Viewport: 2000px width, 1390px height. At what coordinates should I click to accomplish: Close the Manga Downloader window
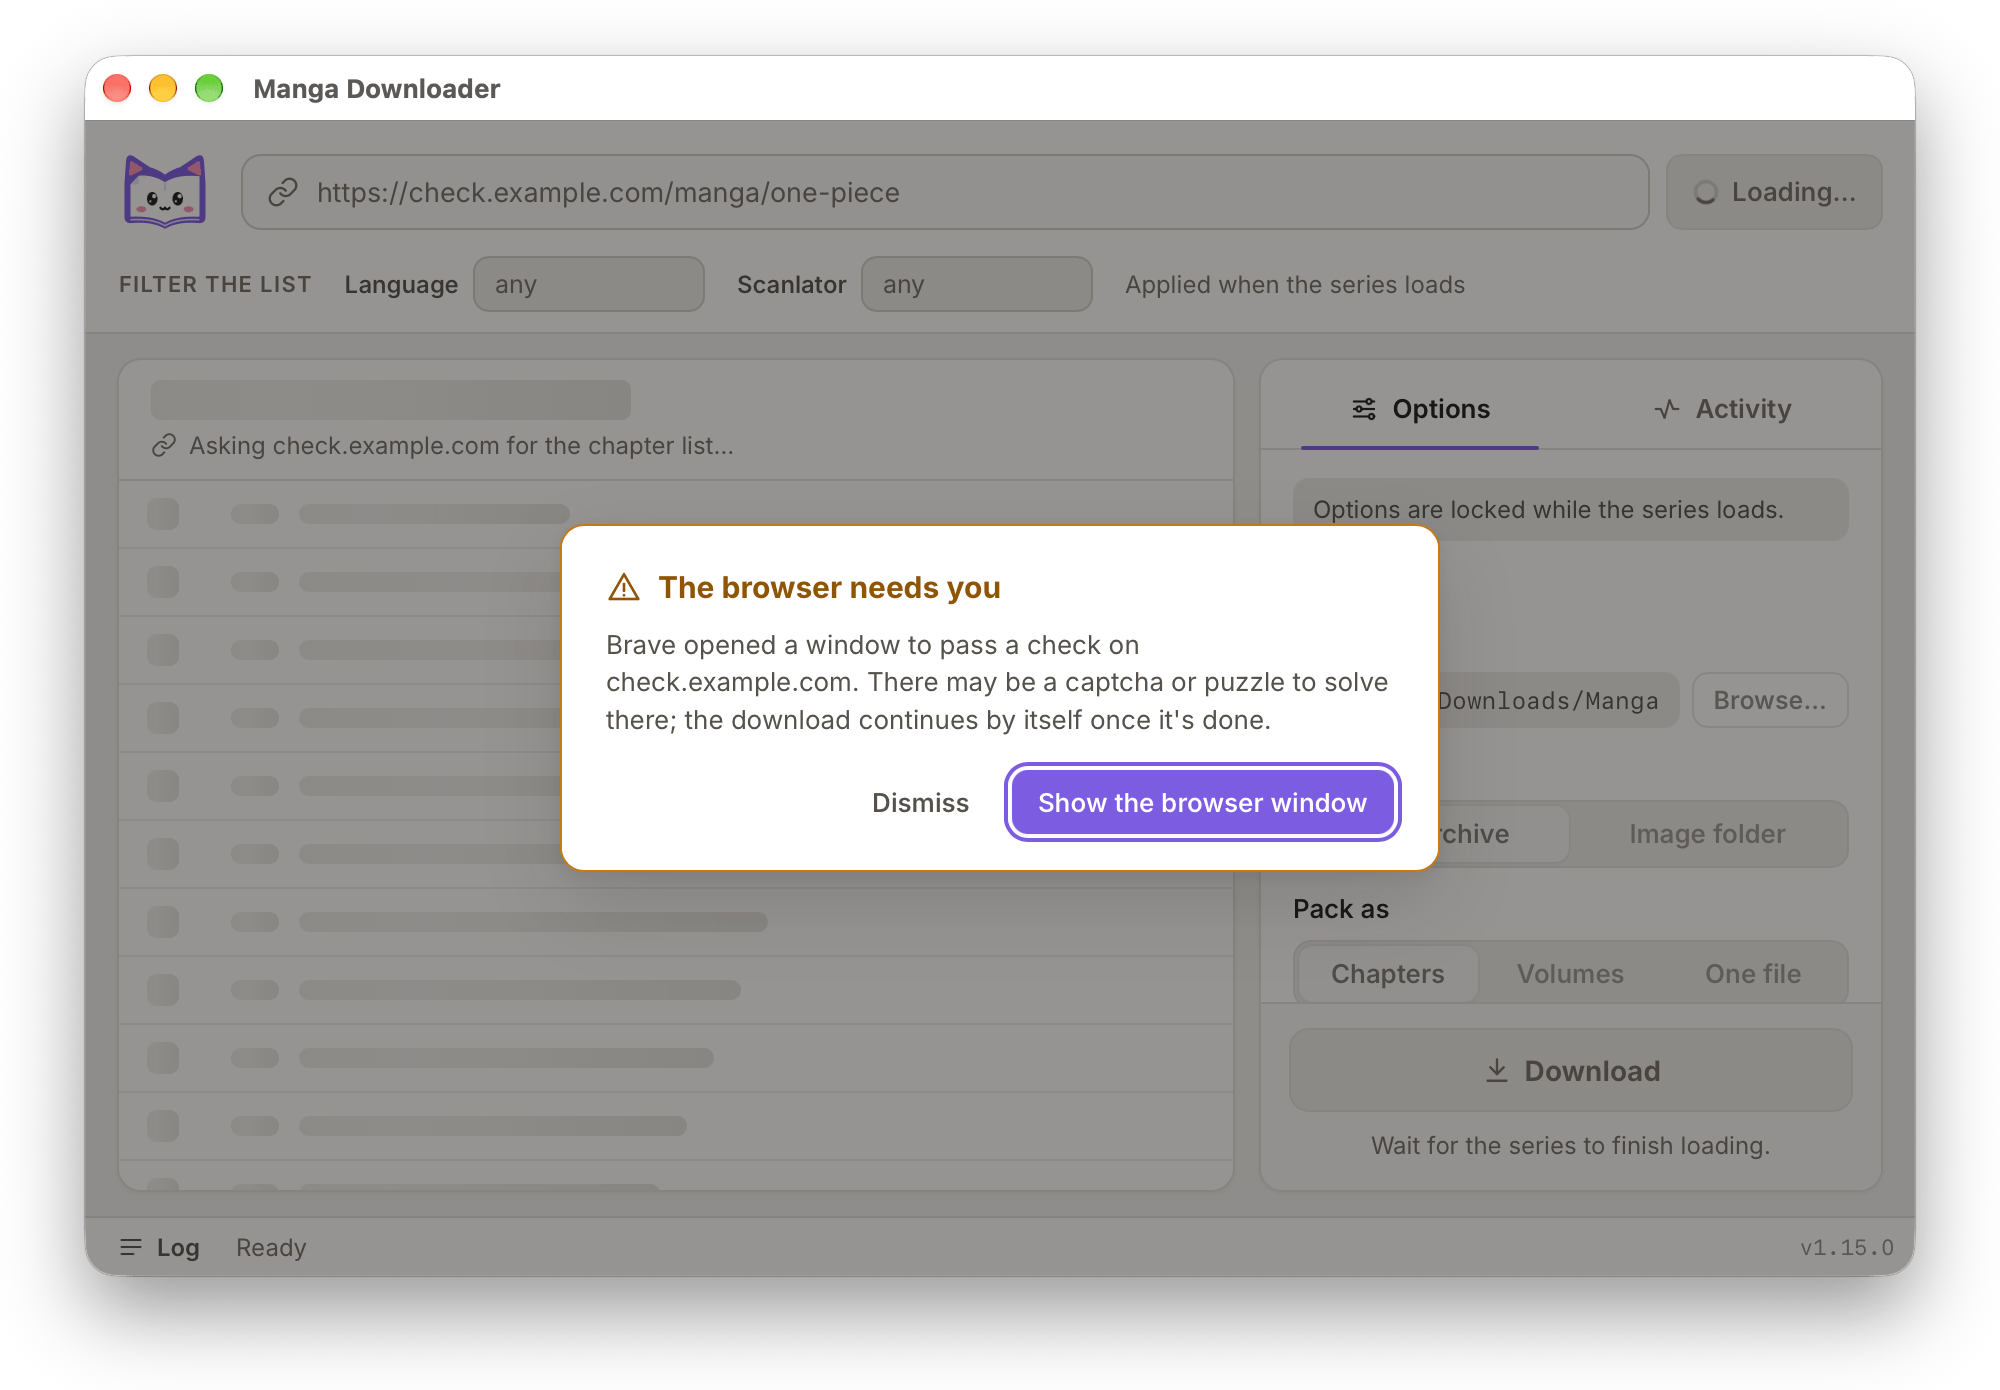117,88
